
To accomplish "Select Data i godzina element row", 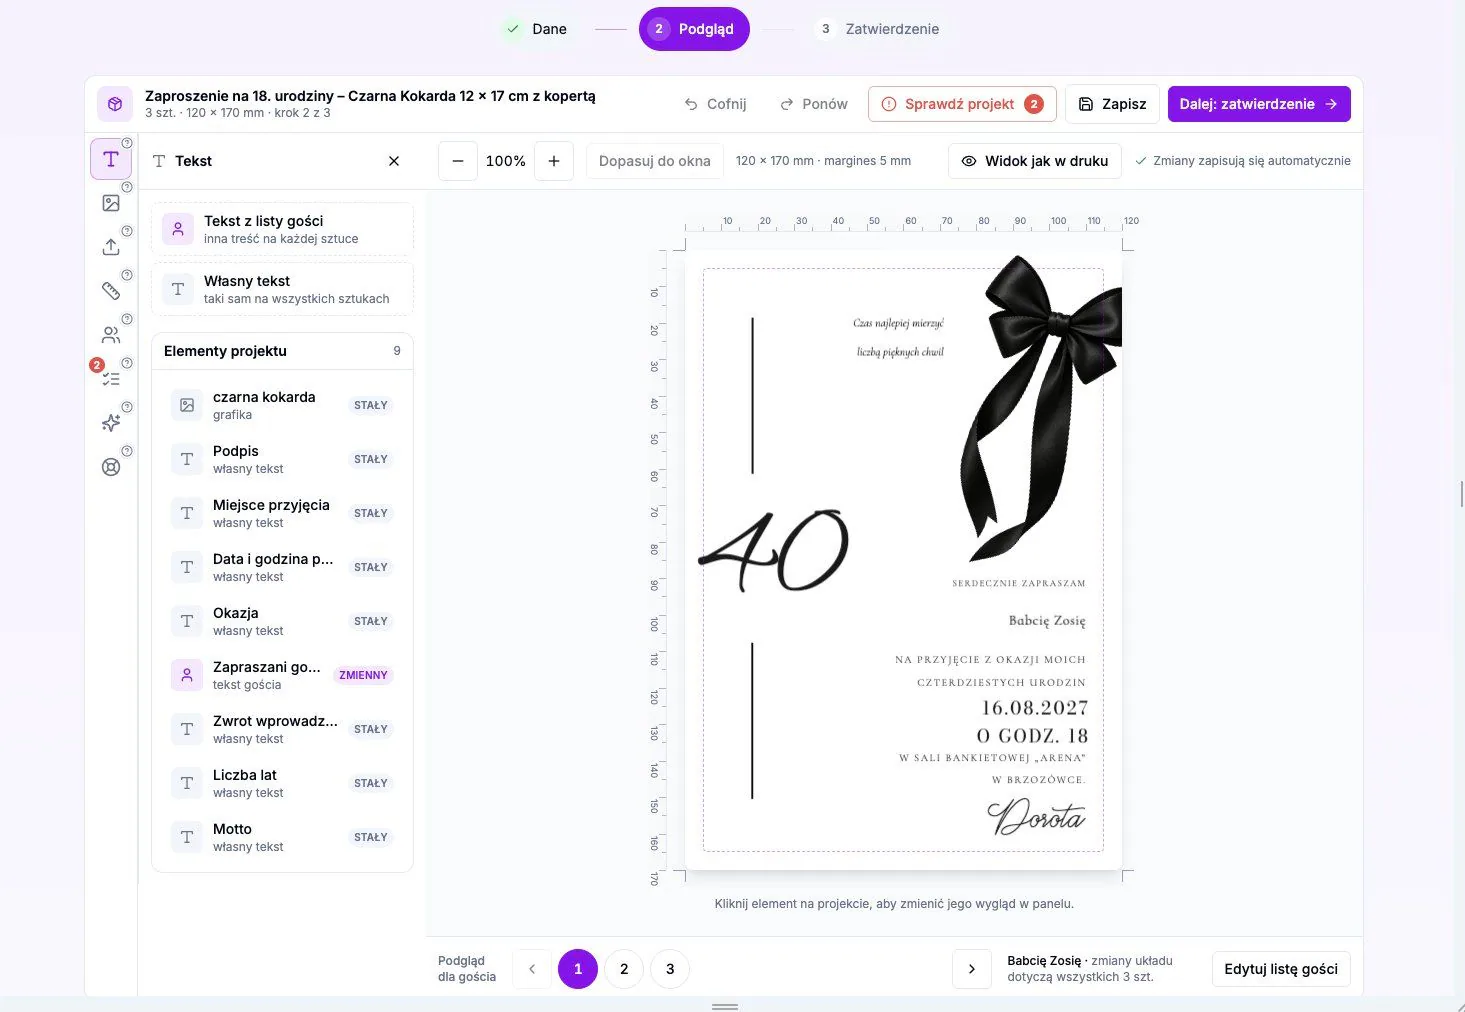I will click(282, 567).
